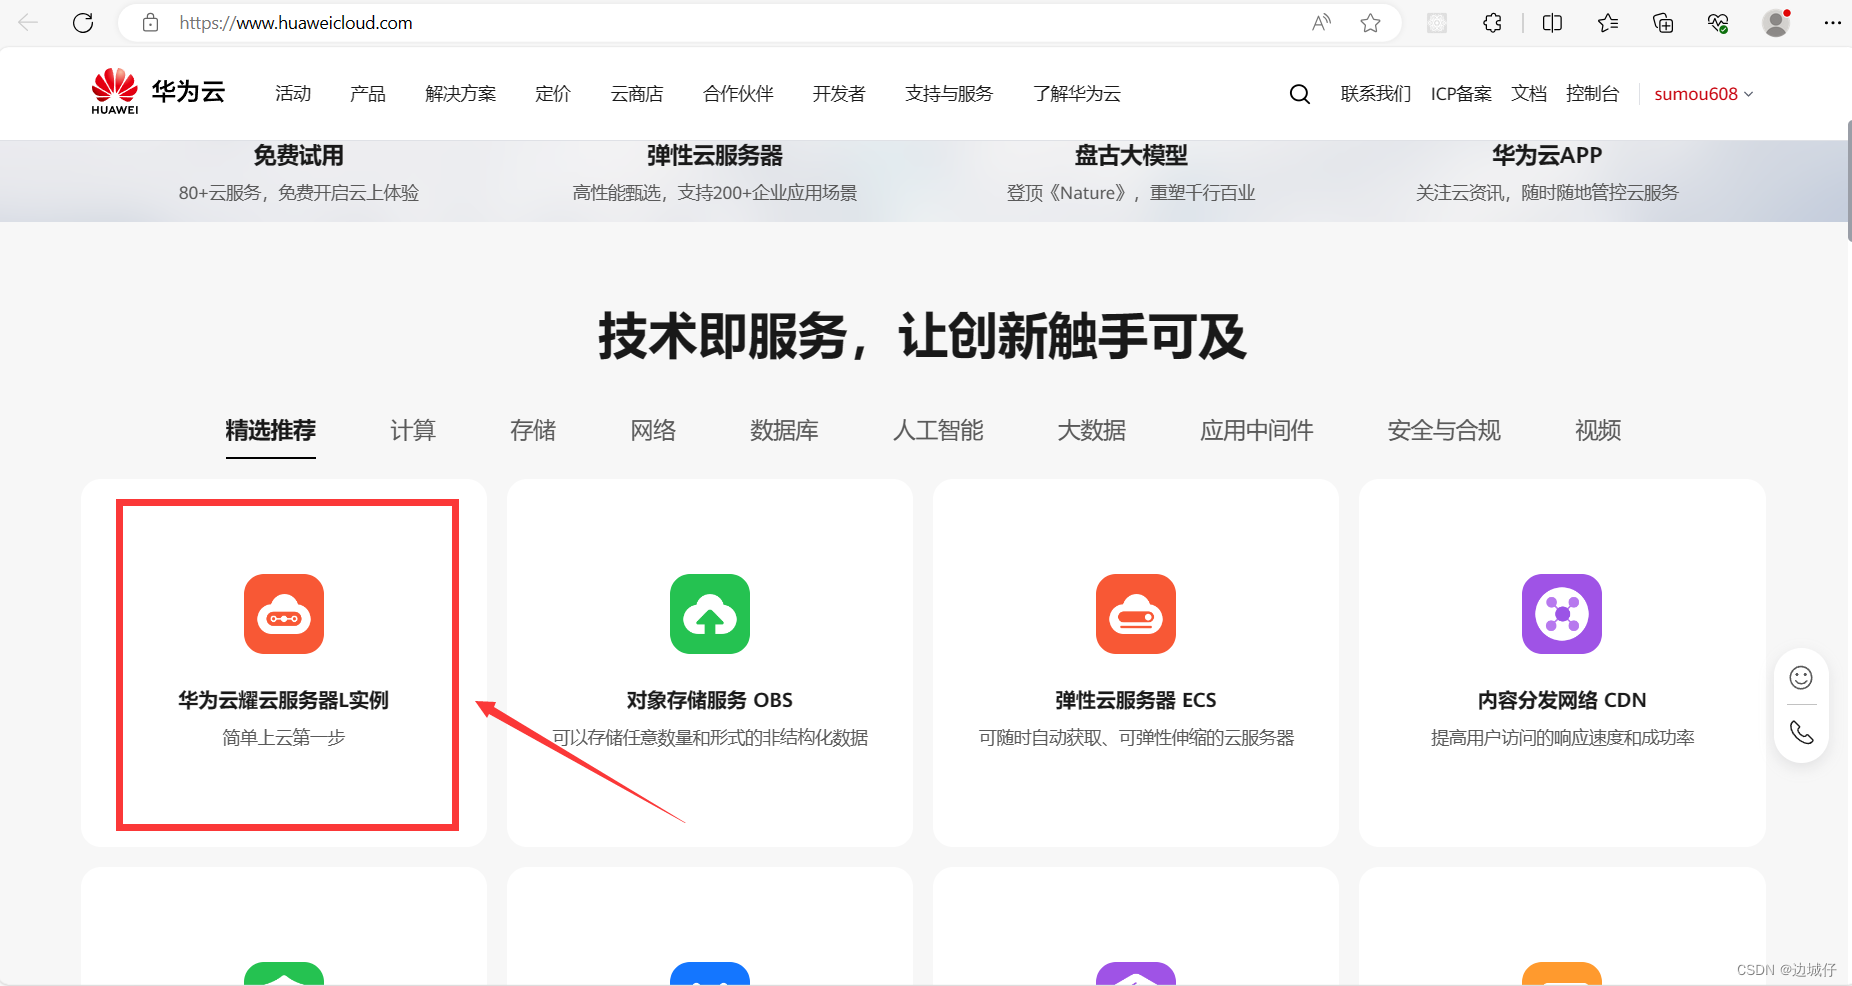Click the browser refresh icon
The height and width of the screenshot is (986, 1852).
[83, 22]
